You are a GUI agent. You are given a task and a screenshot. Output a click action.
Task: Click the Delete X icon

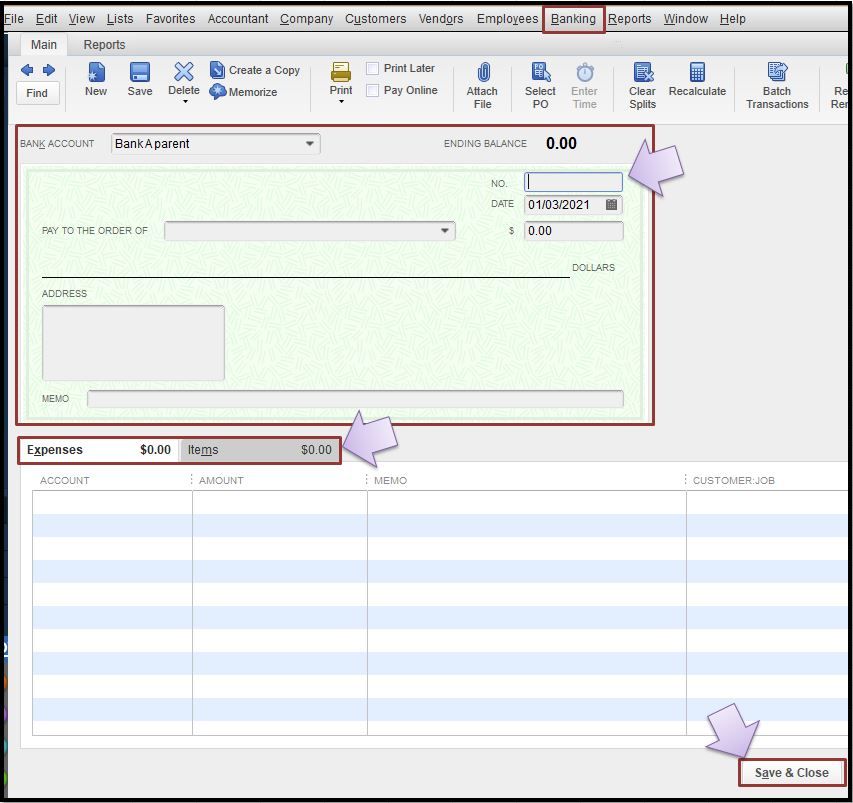184,72
